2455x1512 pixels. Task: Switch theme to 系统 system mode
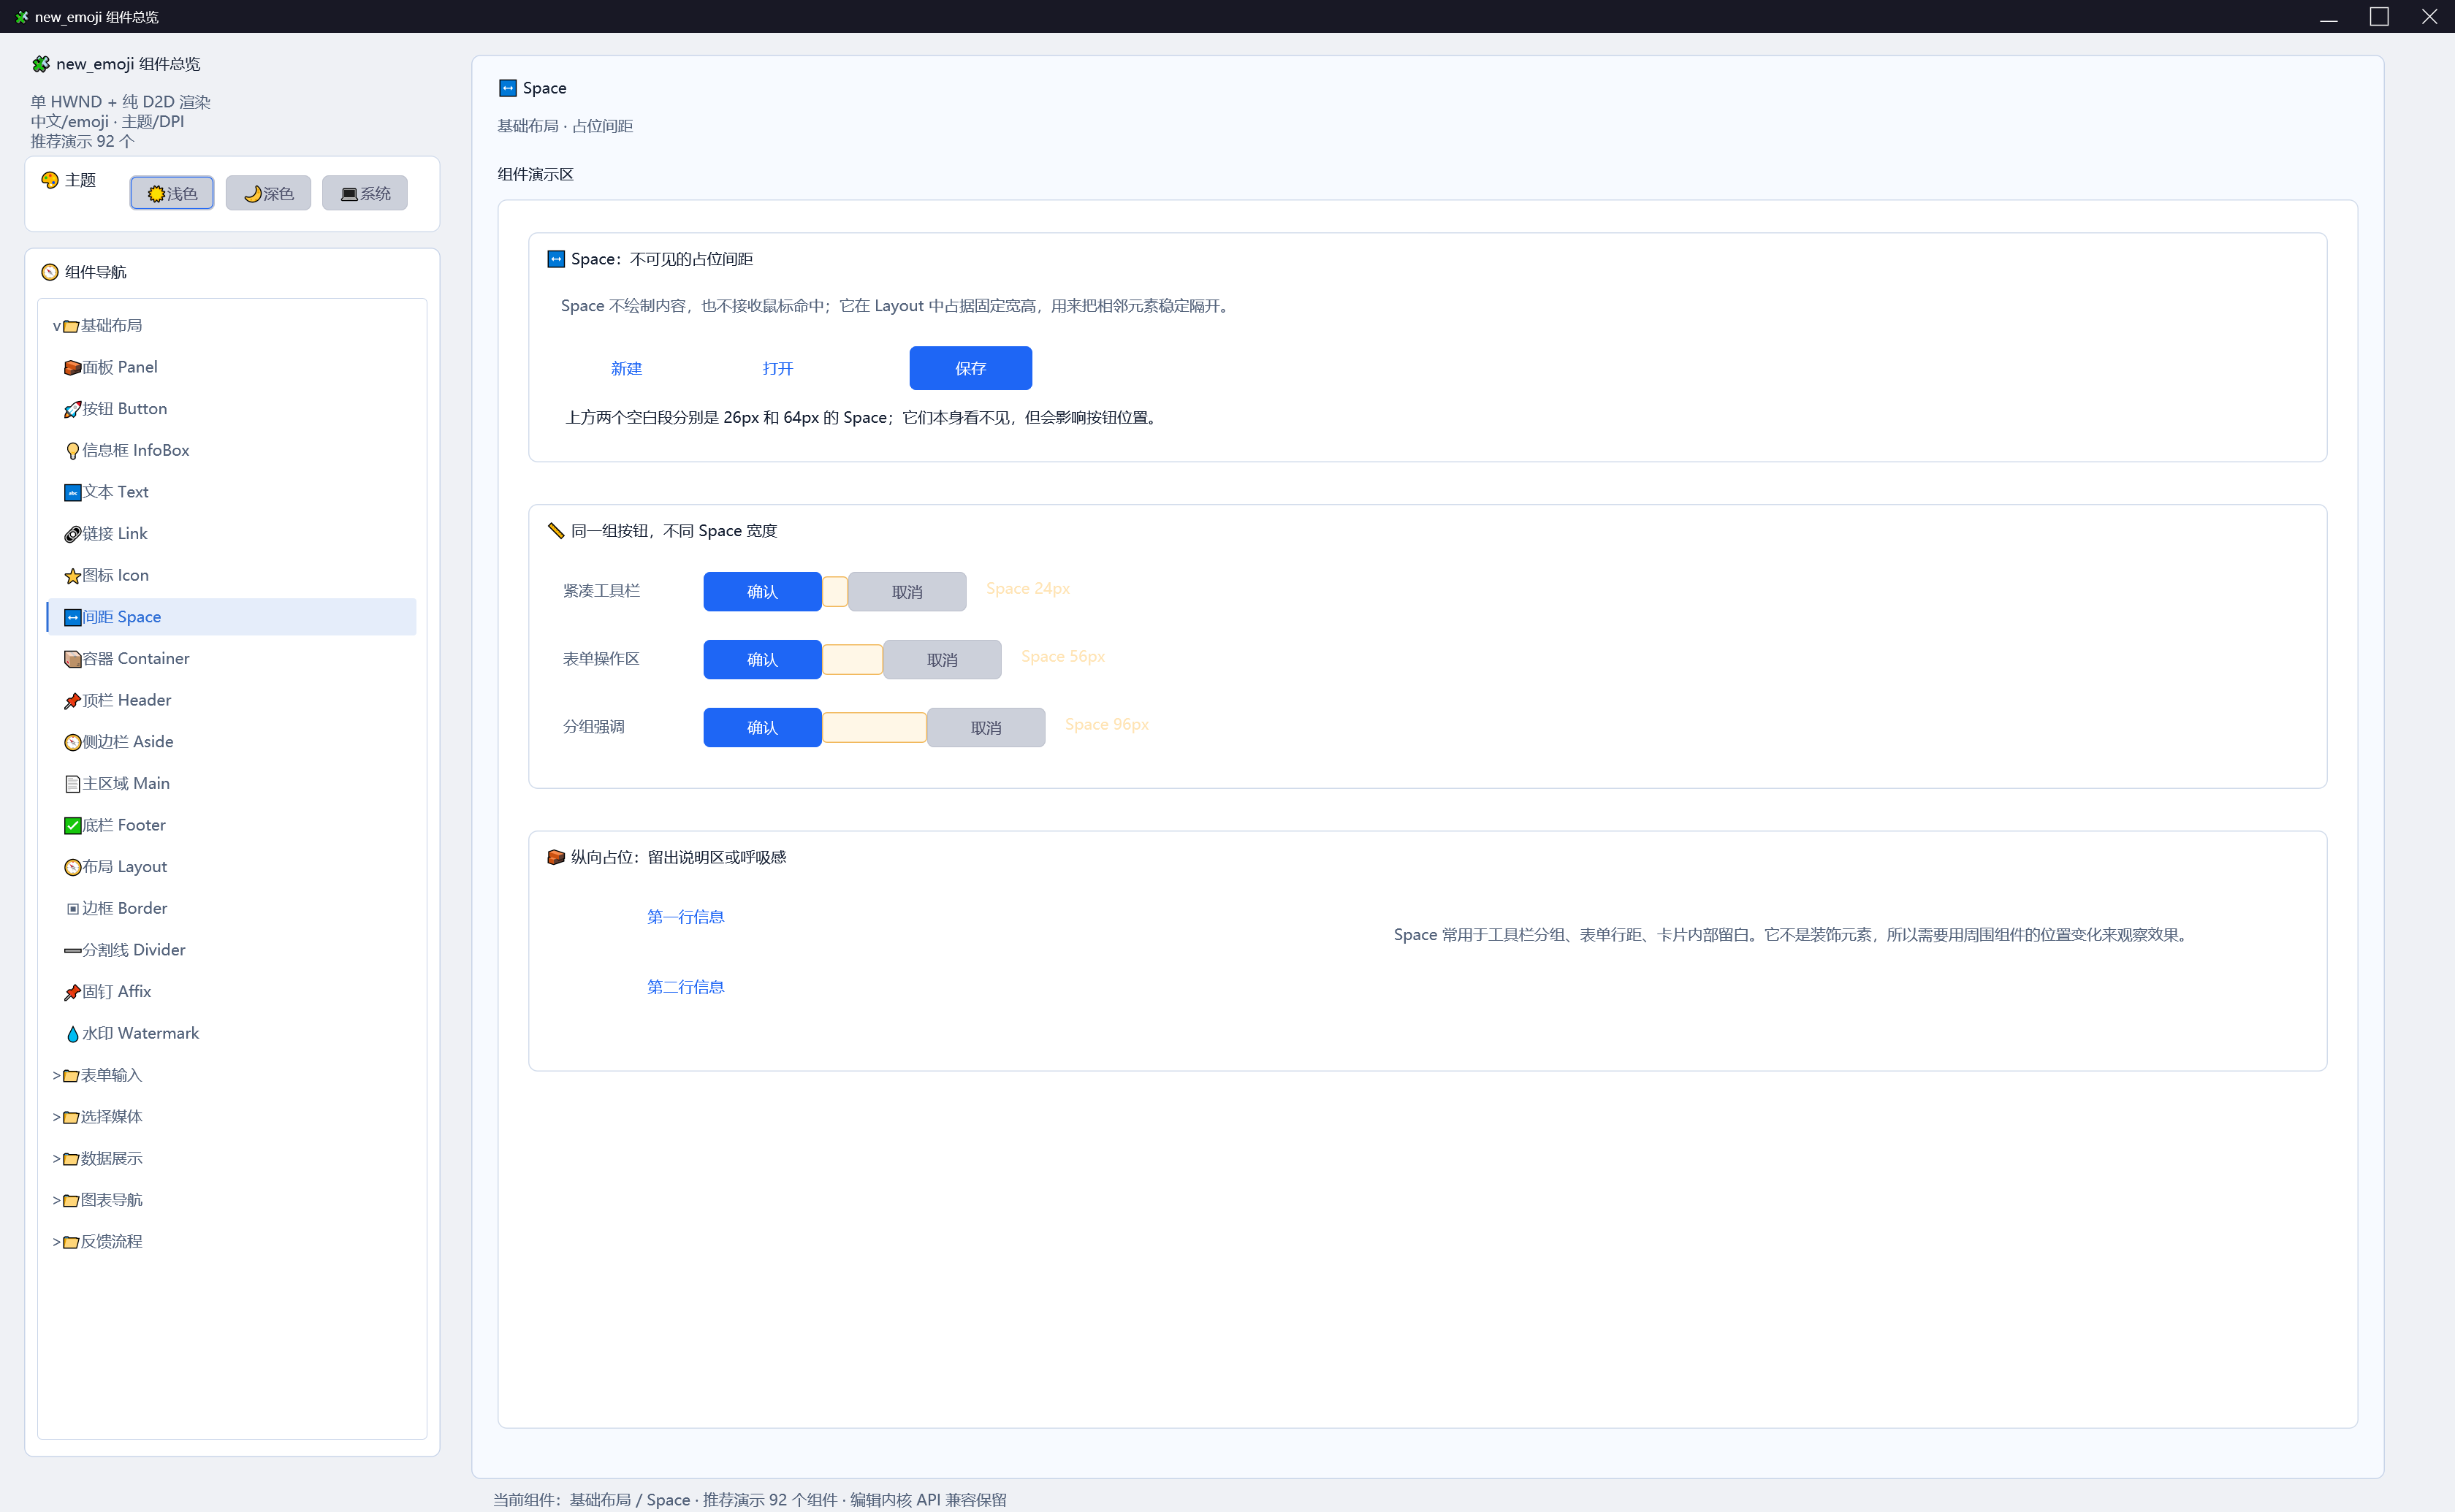[365, 193]
